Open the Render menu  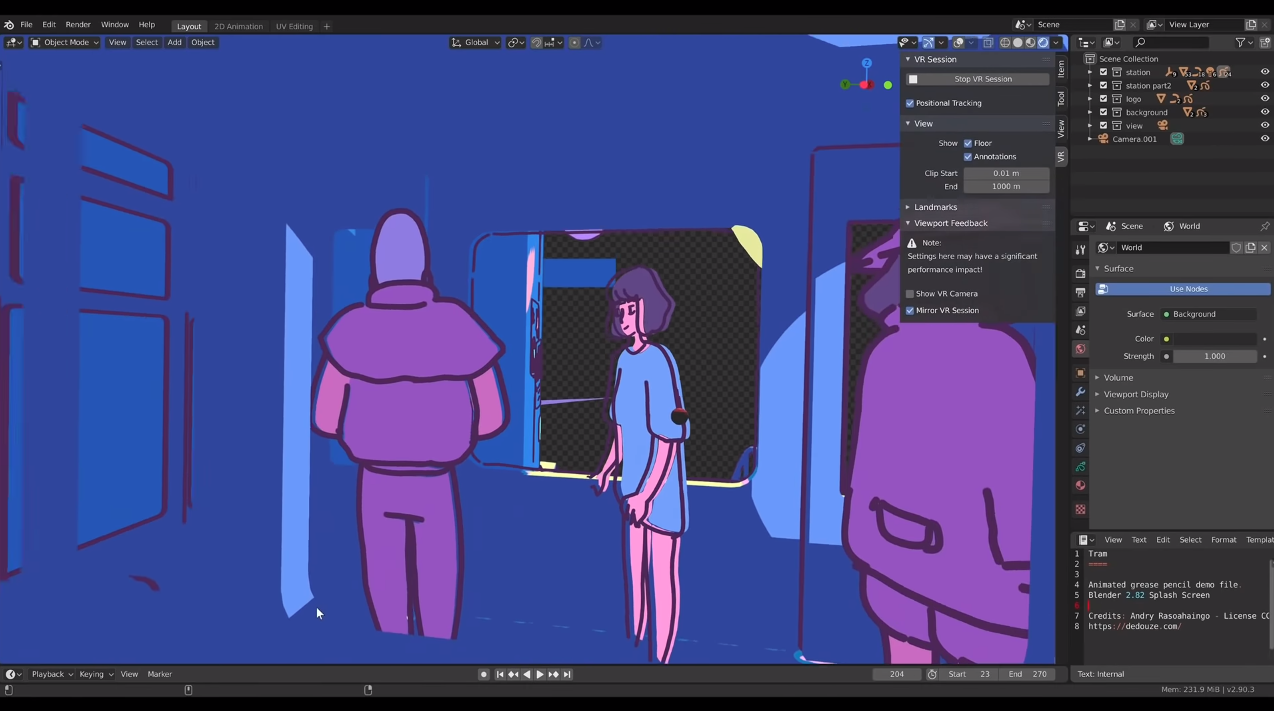click(x=78, y=25)
